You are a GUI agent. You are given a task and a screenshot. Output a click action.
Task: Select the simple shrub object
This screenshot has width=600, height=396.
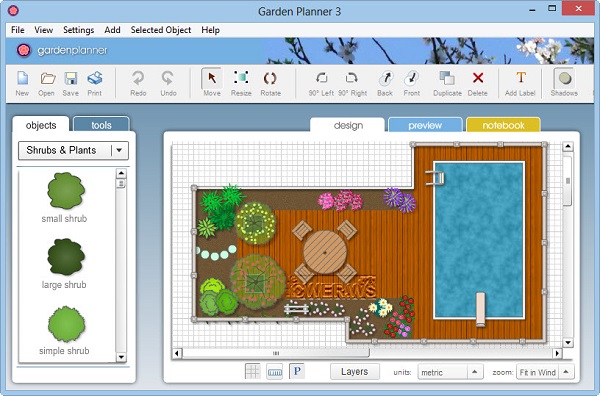click(66, 324)
